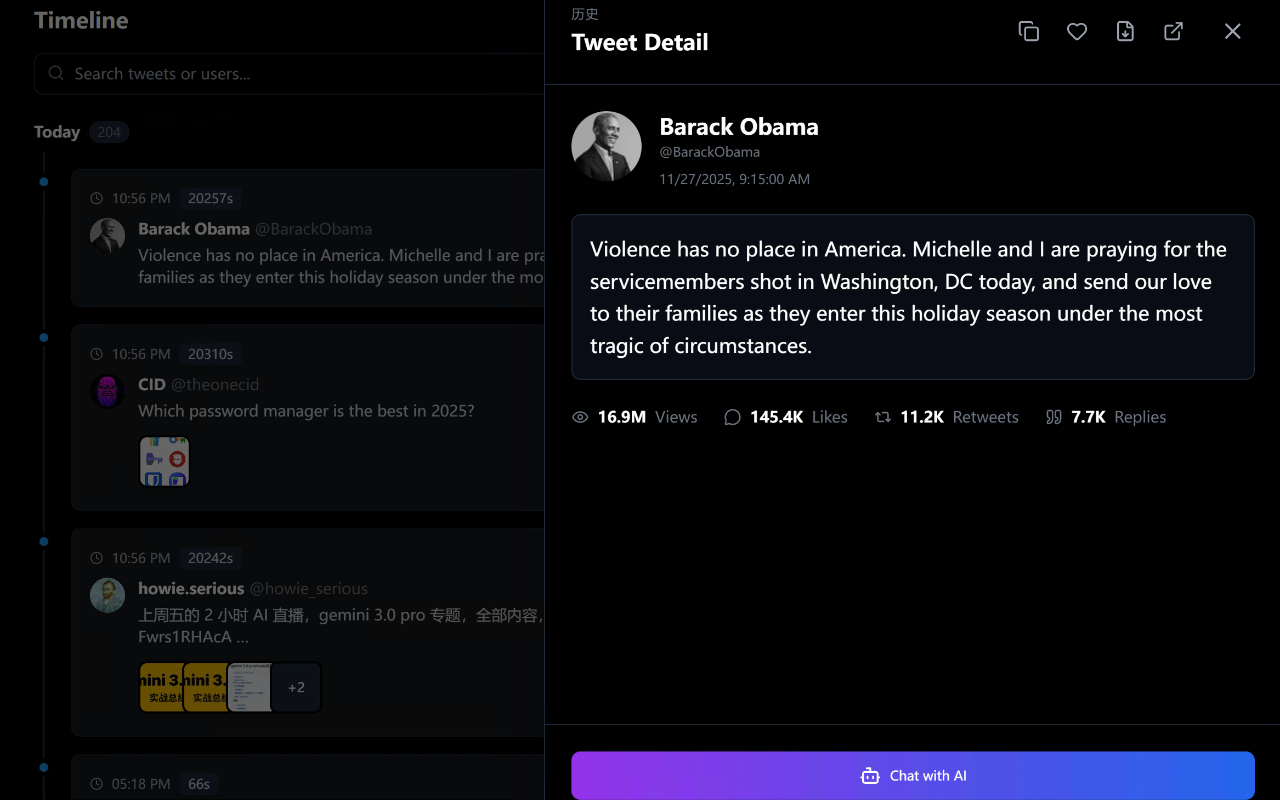The height and width of the screenshot is (800, 1280).
Task: Click the clock icon beside 05:18 PM
Action: pyautogui.click(x=97, y=784)
